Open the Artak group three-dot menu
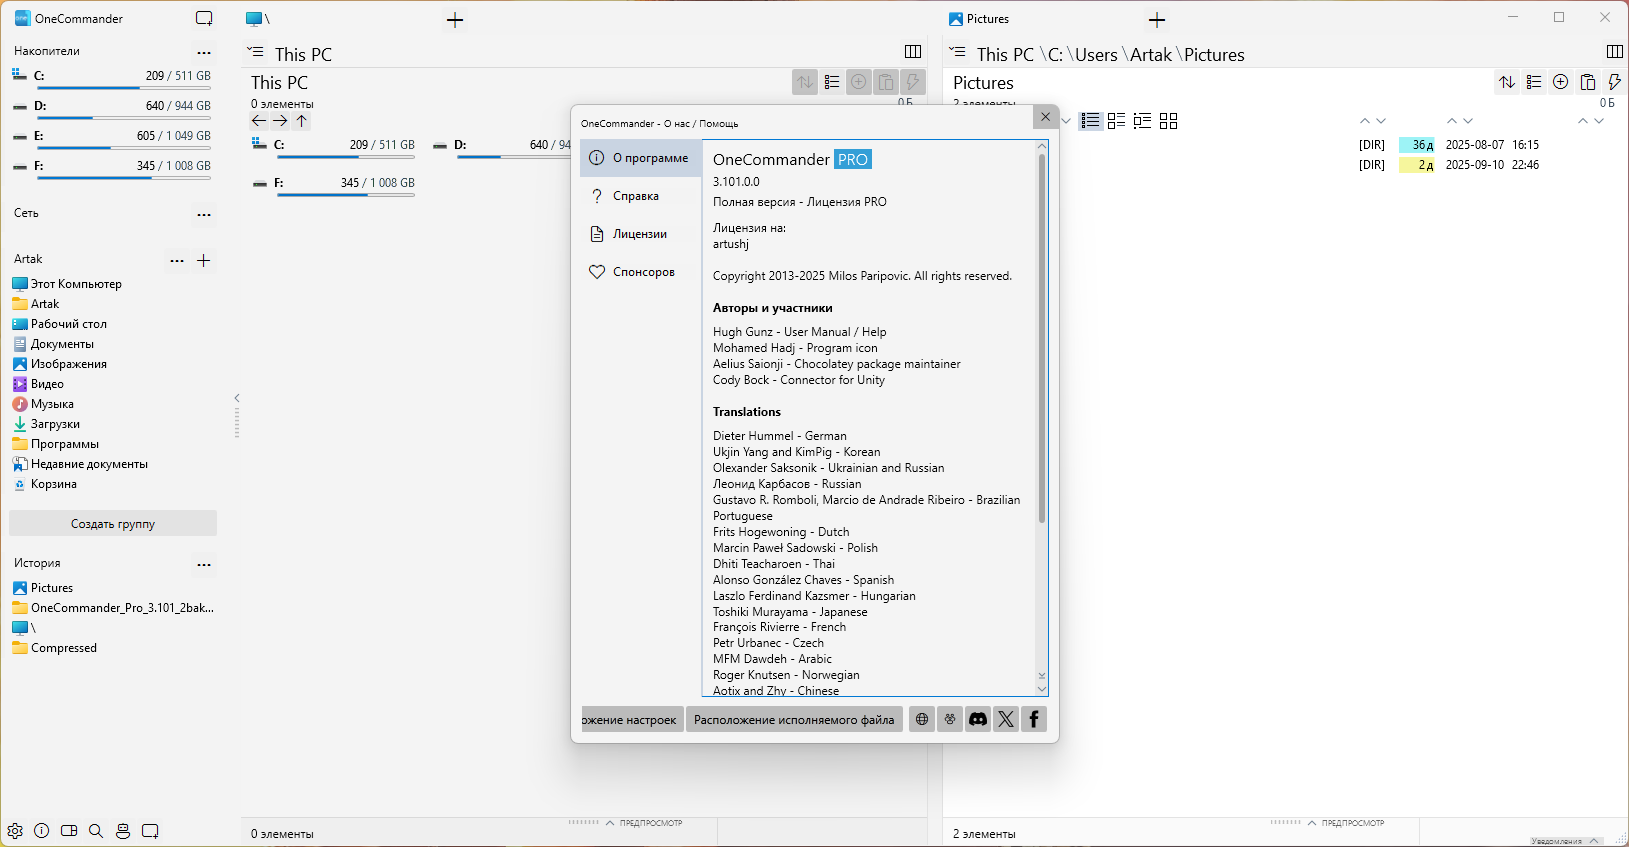The image size is (1629, 847). [x=177, y=260]
